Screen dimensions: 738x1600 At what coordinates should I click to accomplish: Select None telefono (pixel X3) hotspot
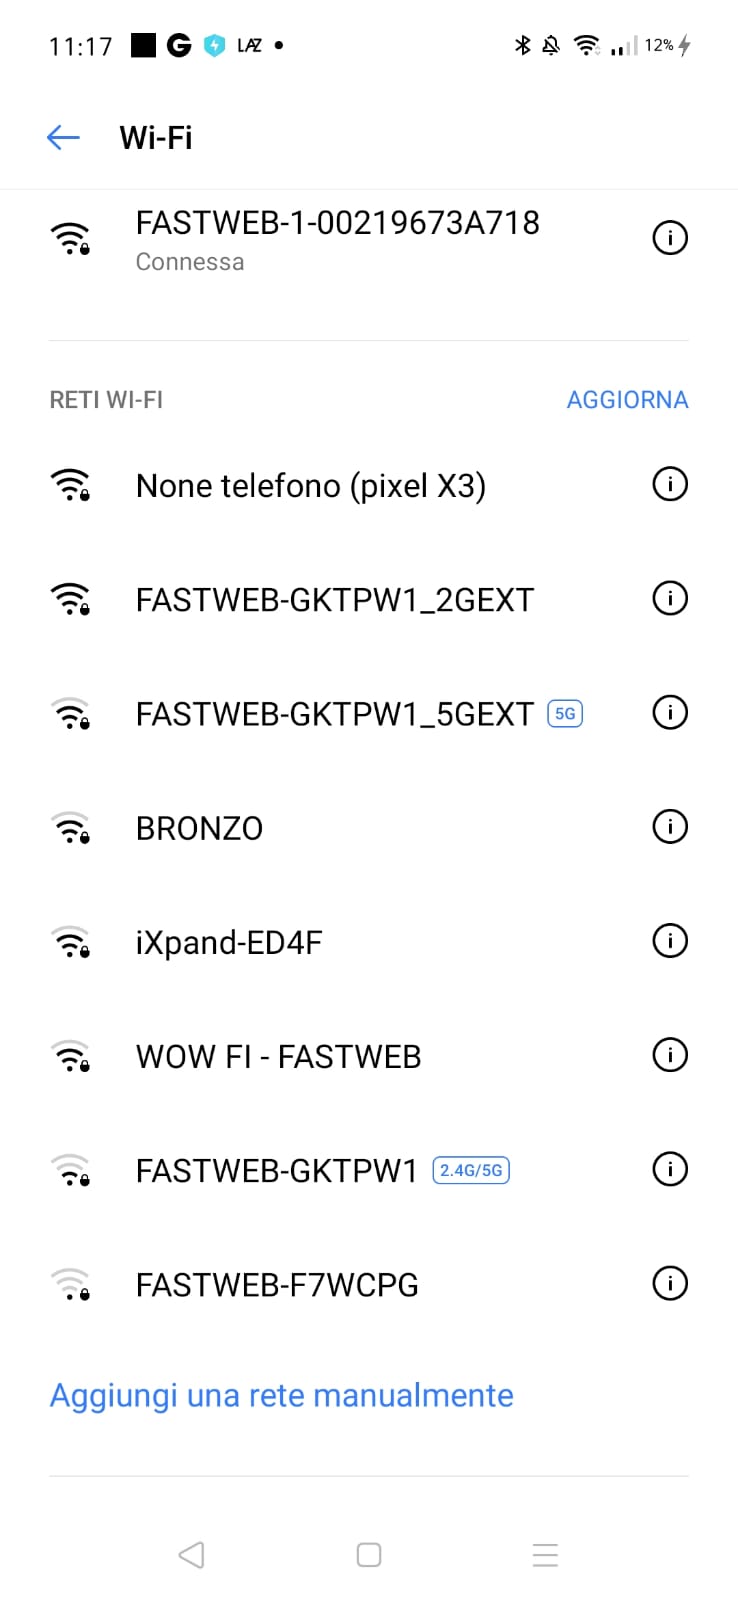tap(310, 486)
